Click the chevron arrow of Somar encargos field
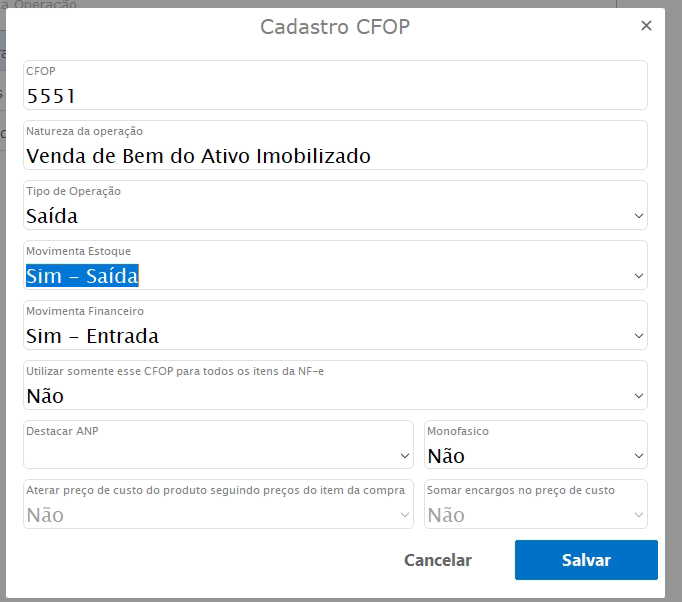Image resolution: width=682 pixels, height=602 pixels. (x=639, y=516)
